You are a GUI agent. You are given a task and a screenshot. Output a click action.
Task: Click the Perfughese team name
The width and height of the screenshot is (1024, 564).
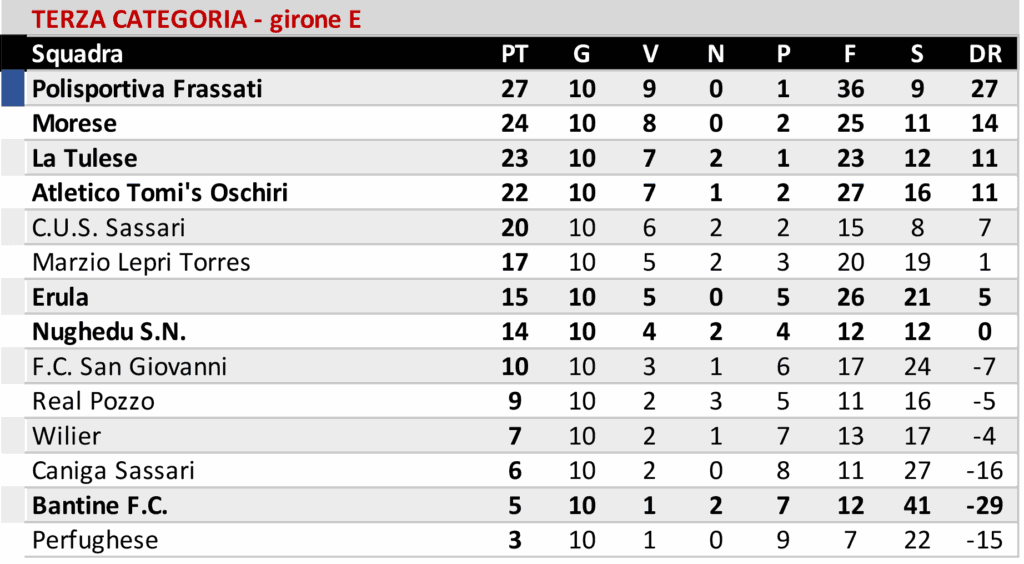[95, 540]
